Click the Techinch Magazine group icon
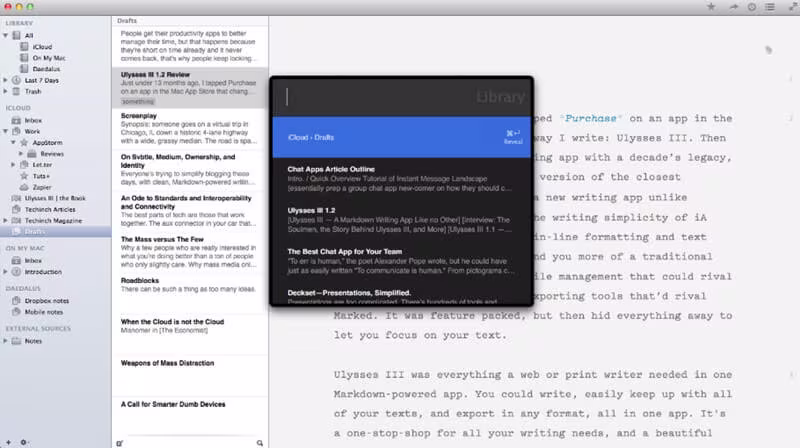This screenshot has width=800, height=448. coord(16,220)
